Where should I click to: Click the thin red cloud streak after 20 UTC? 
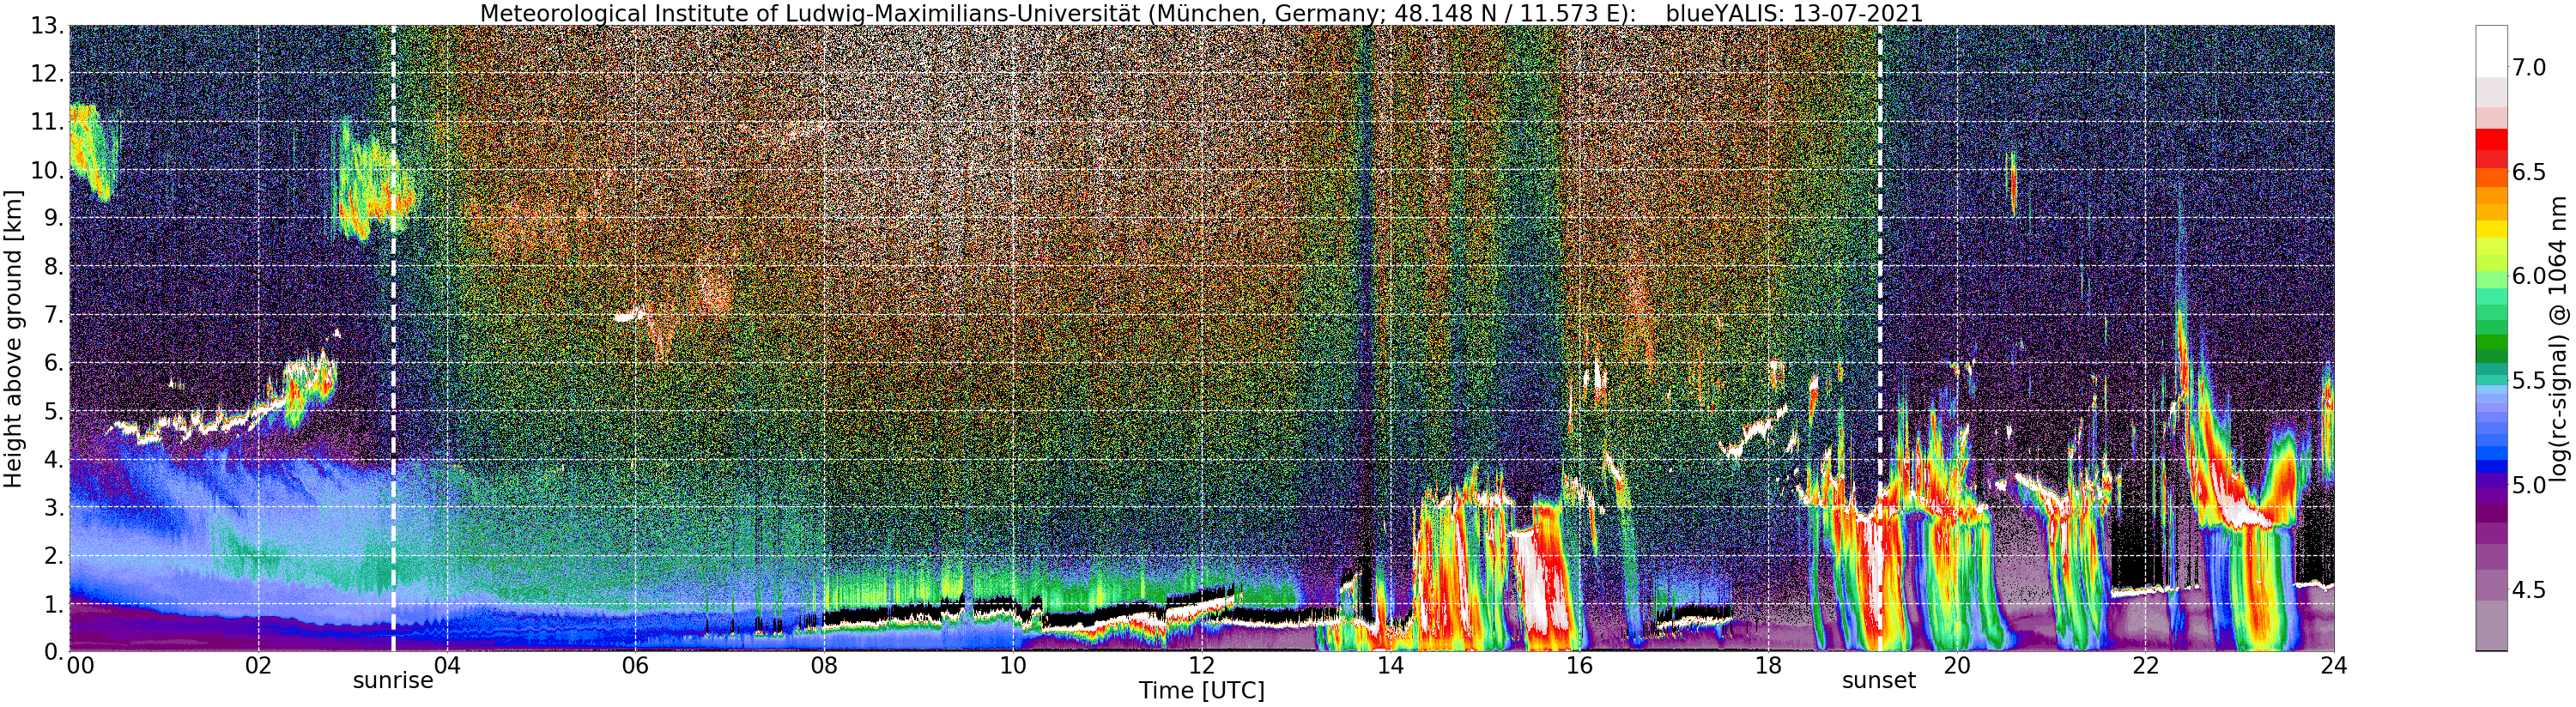click(x=2012, y=183)
